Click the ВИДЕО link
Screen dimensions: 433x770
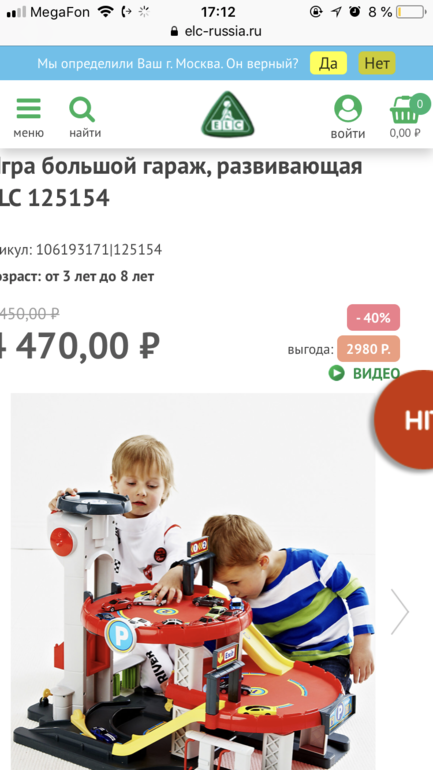click(x=377, y=374)
